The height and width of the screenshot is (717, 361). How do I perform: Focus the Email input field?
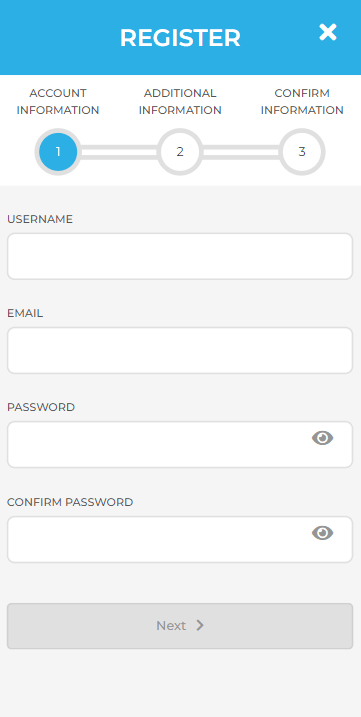click(x=180, y=350)
